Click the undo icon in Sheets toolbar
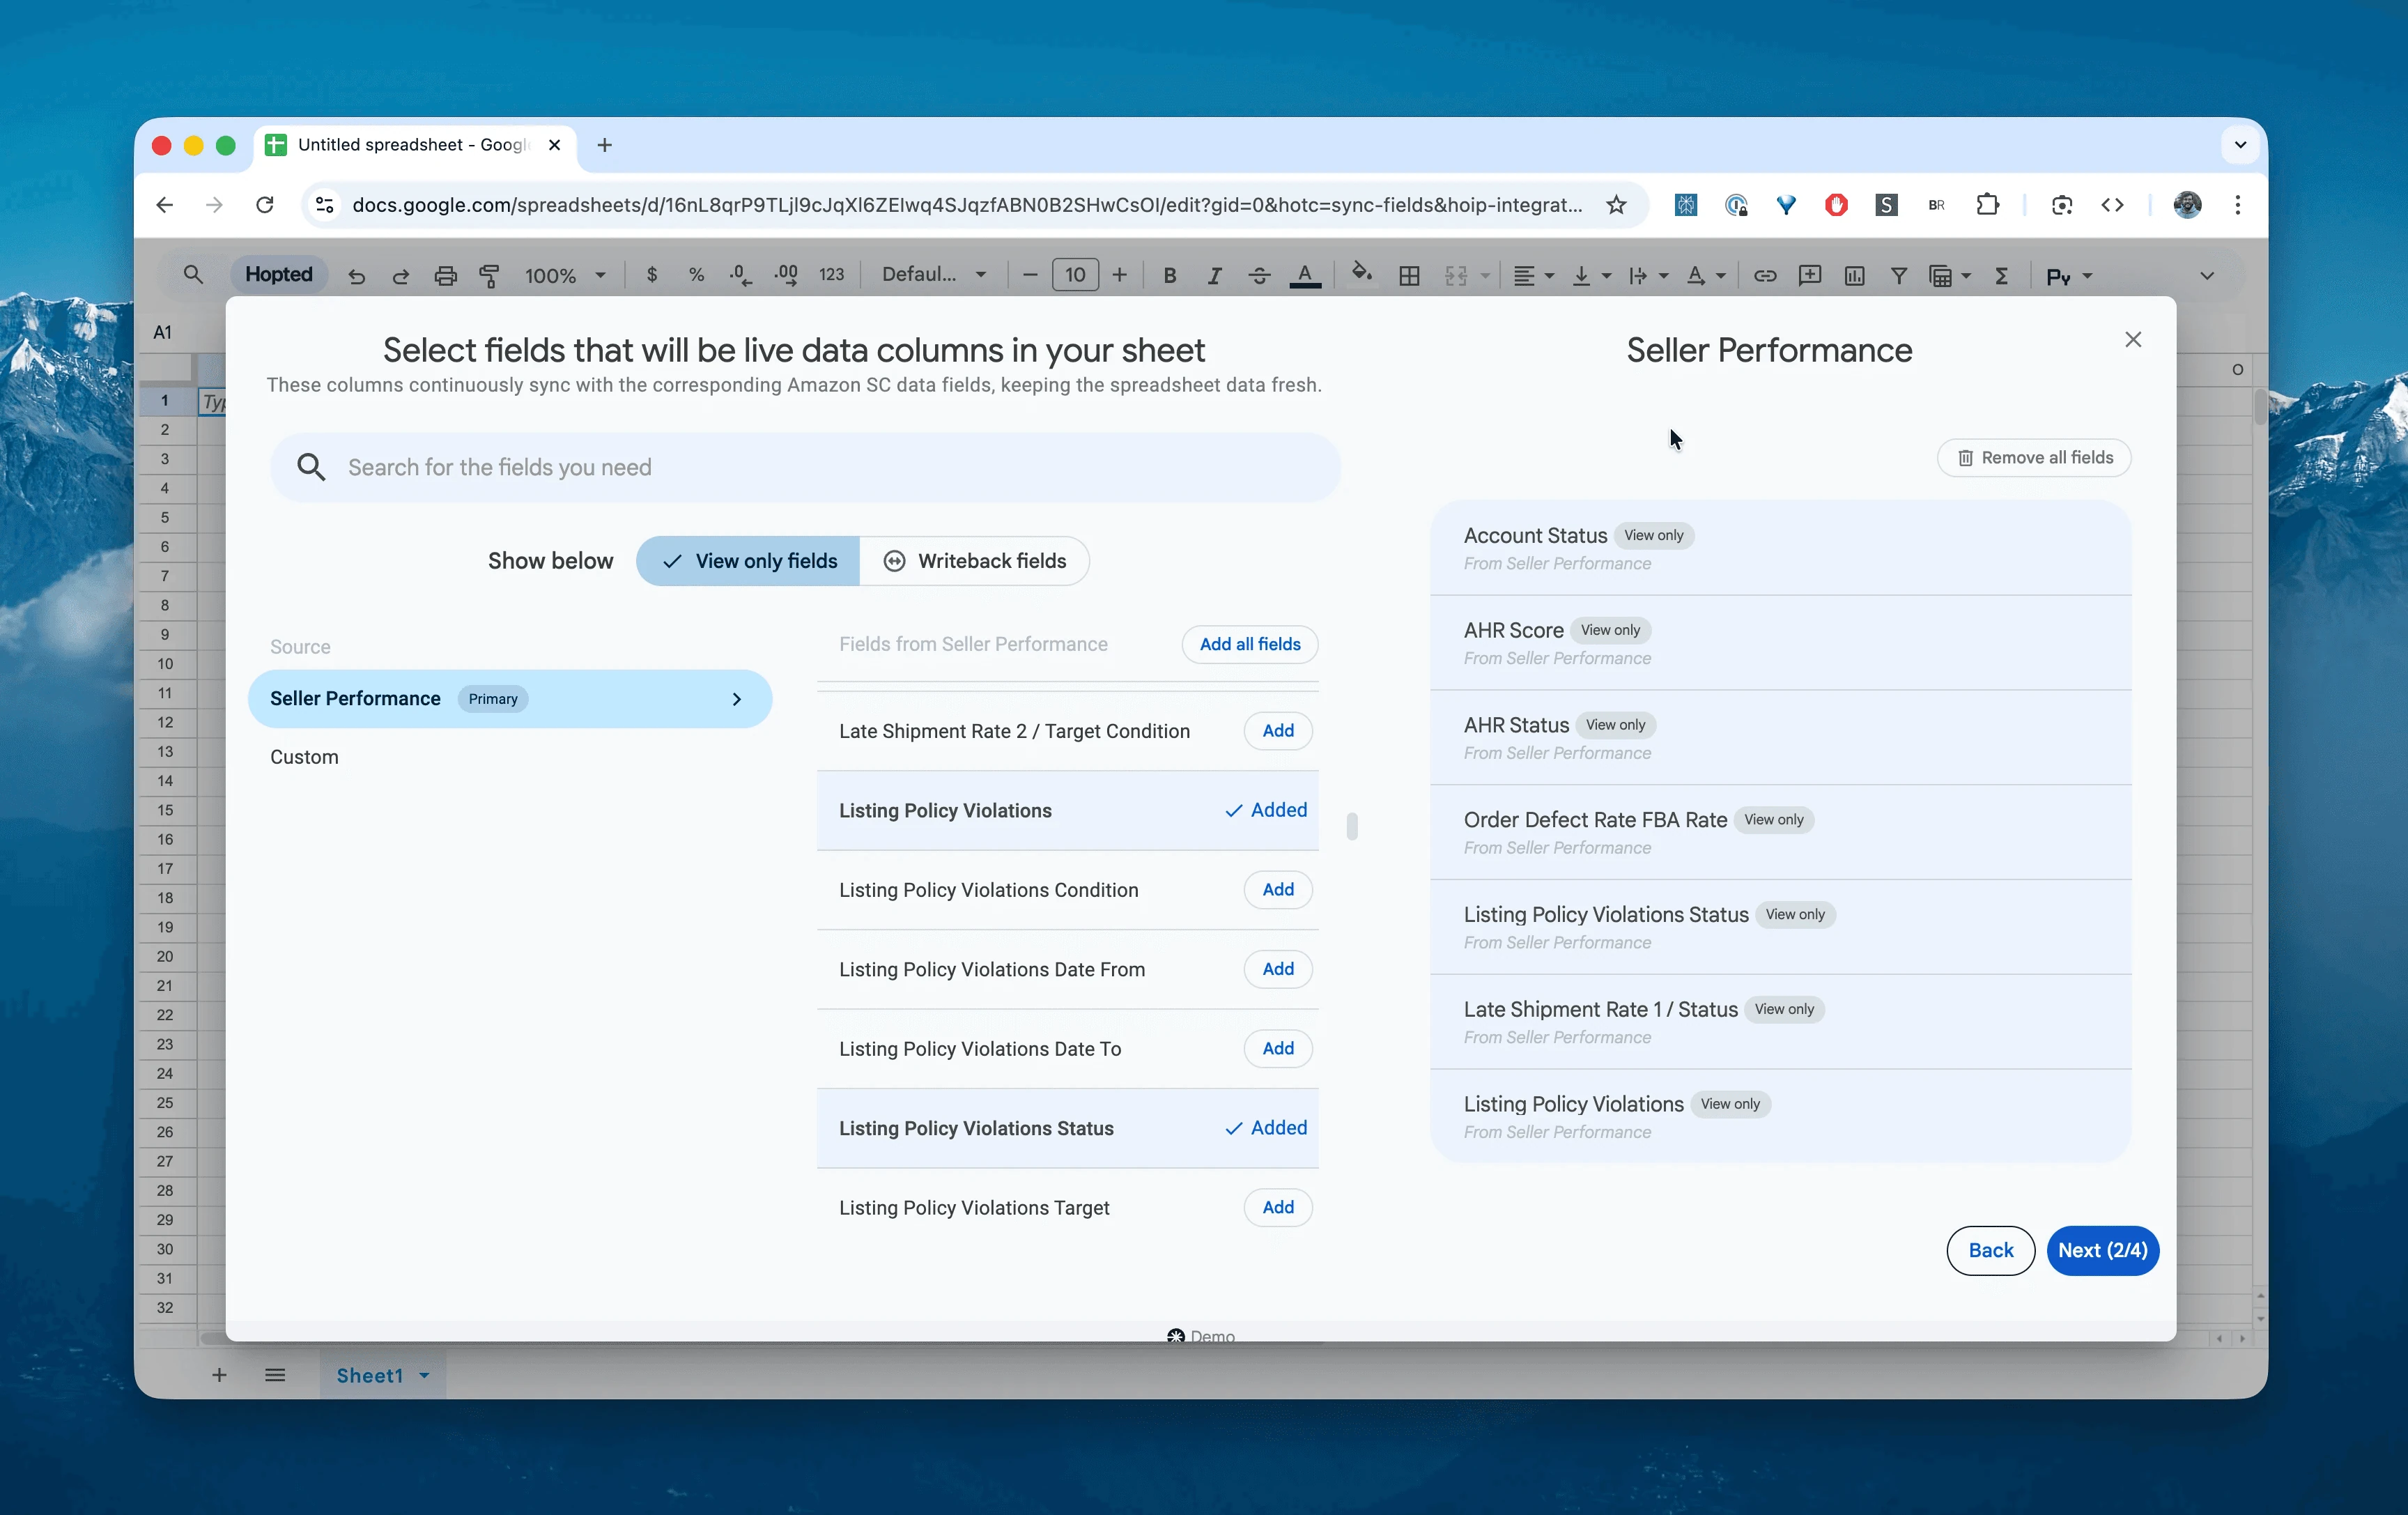This screenshot has height=1515, width=2408. [x=356, y=276]
